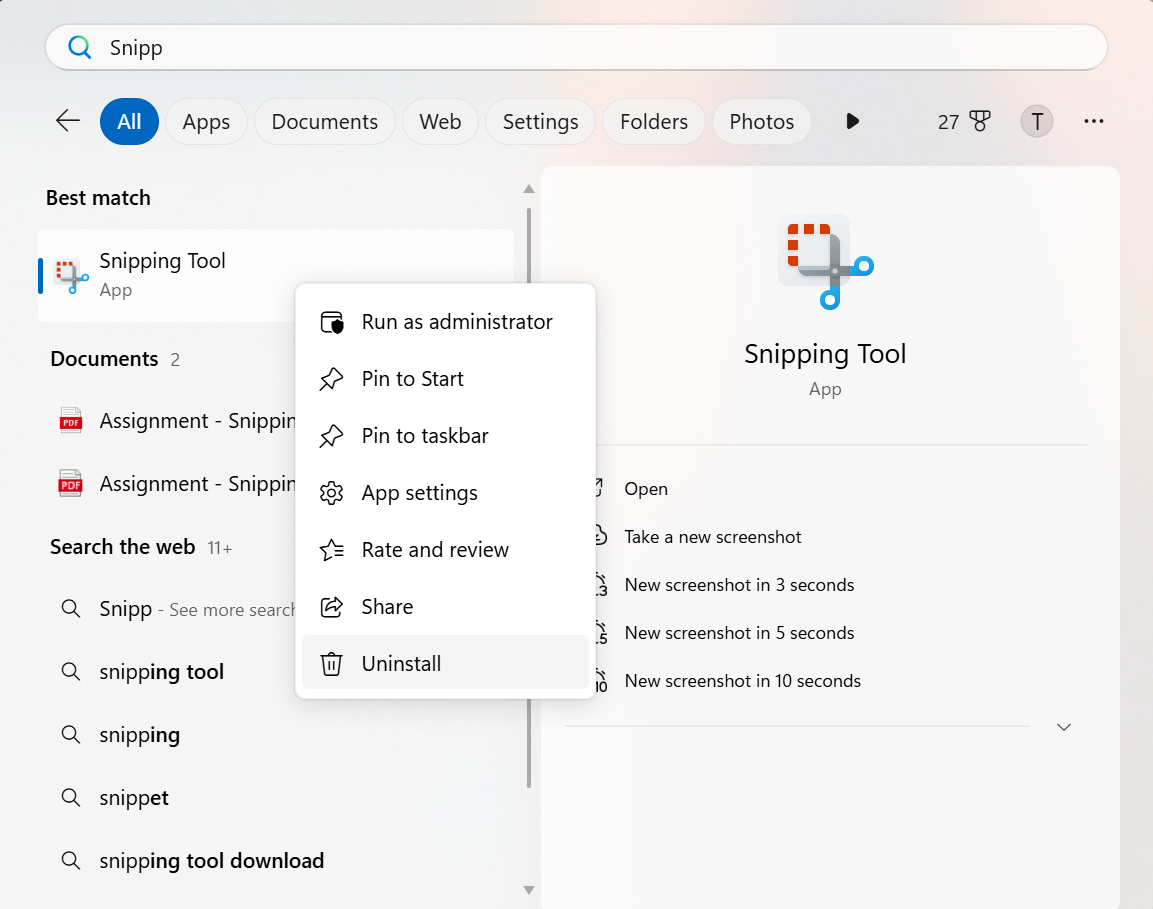The image size is (1153, 909).
Task: Click the shield icon beside Run as administrator
Action: (332, 322)
